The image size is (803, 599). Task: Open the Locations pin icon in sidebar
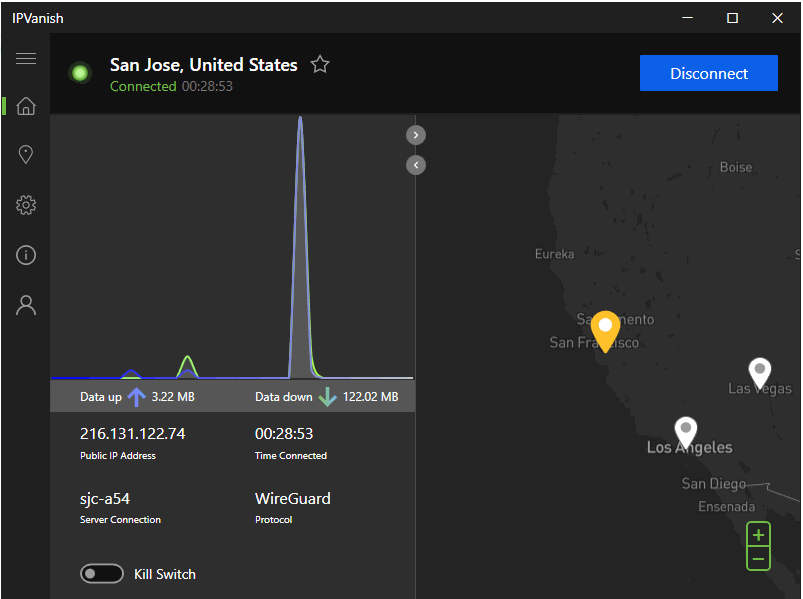26,155
